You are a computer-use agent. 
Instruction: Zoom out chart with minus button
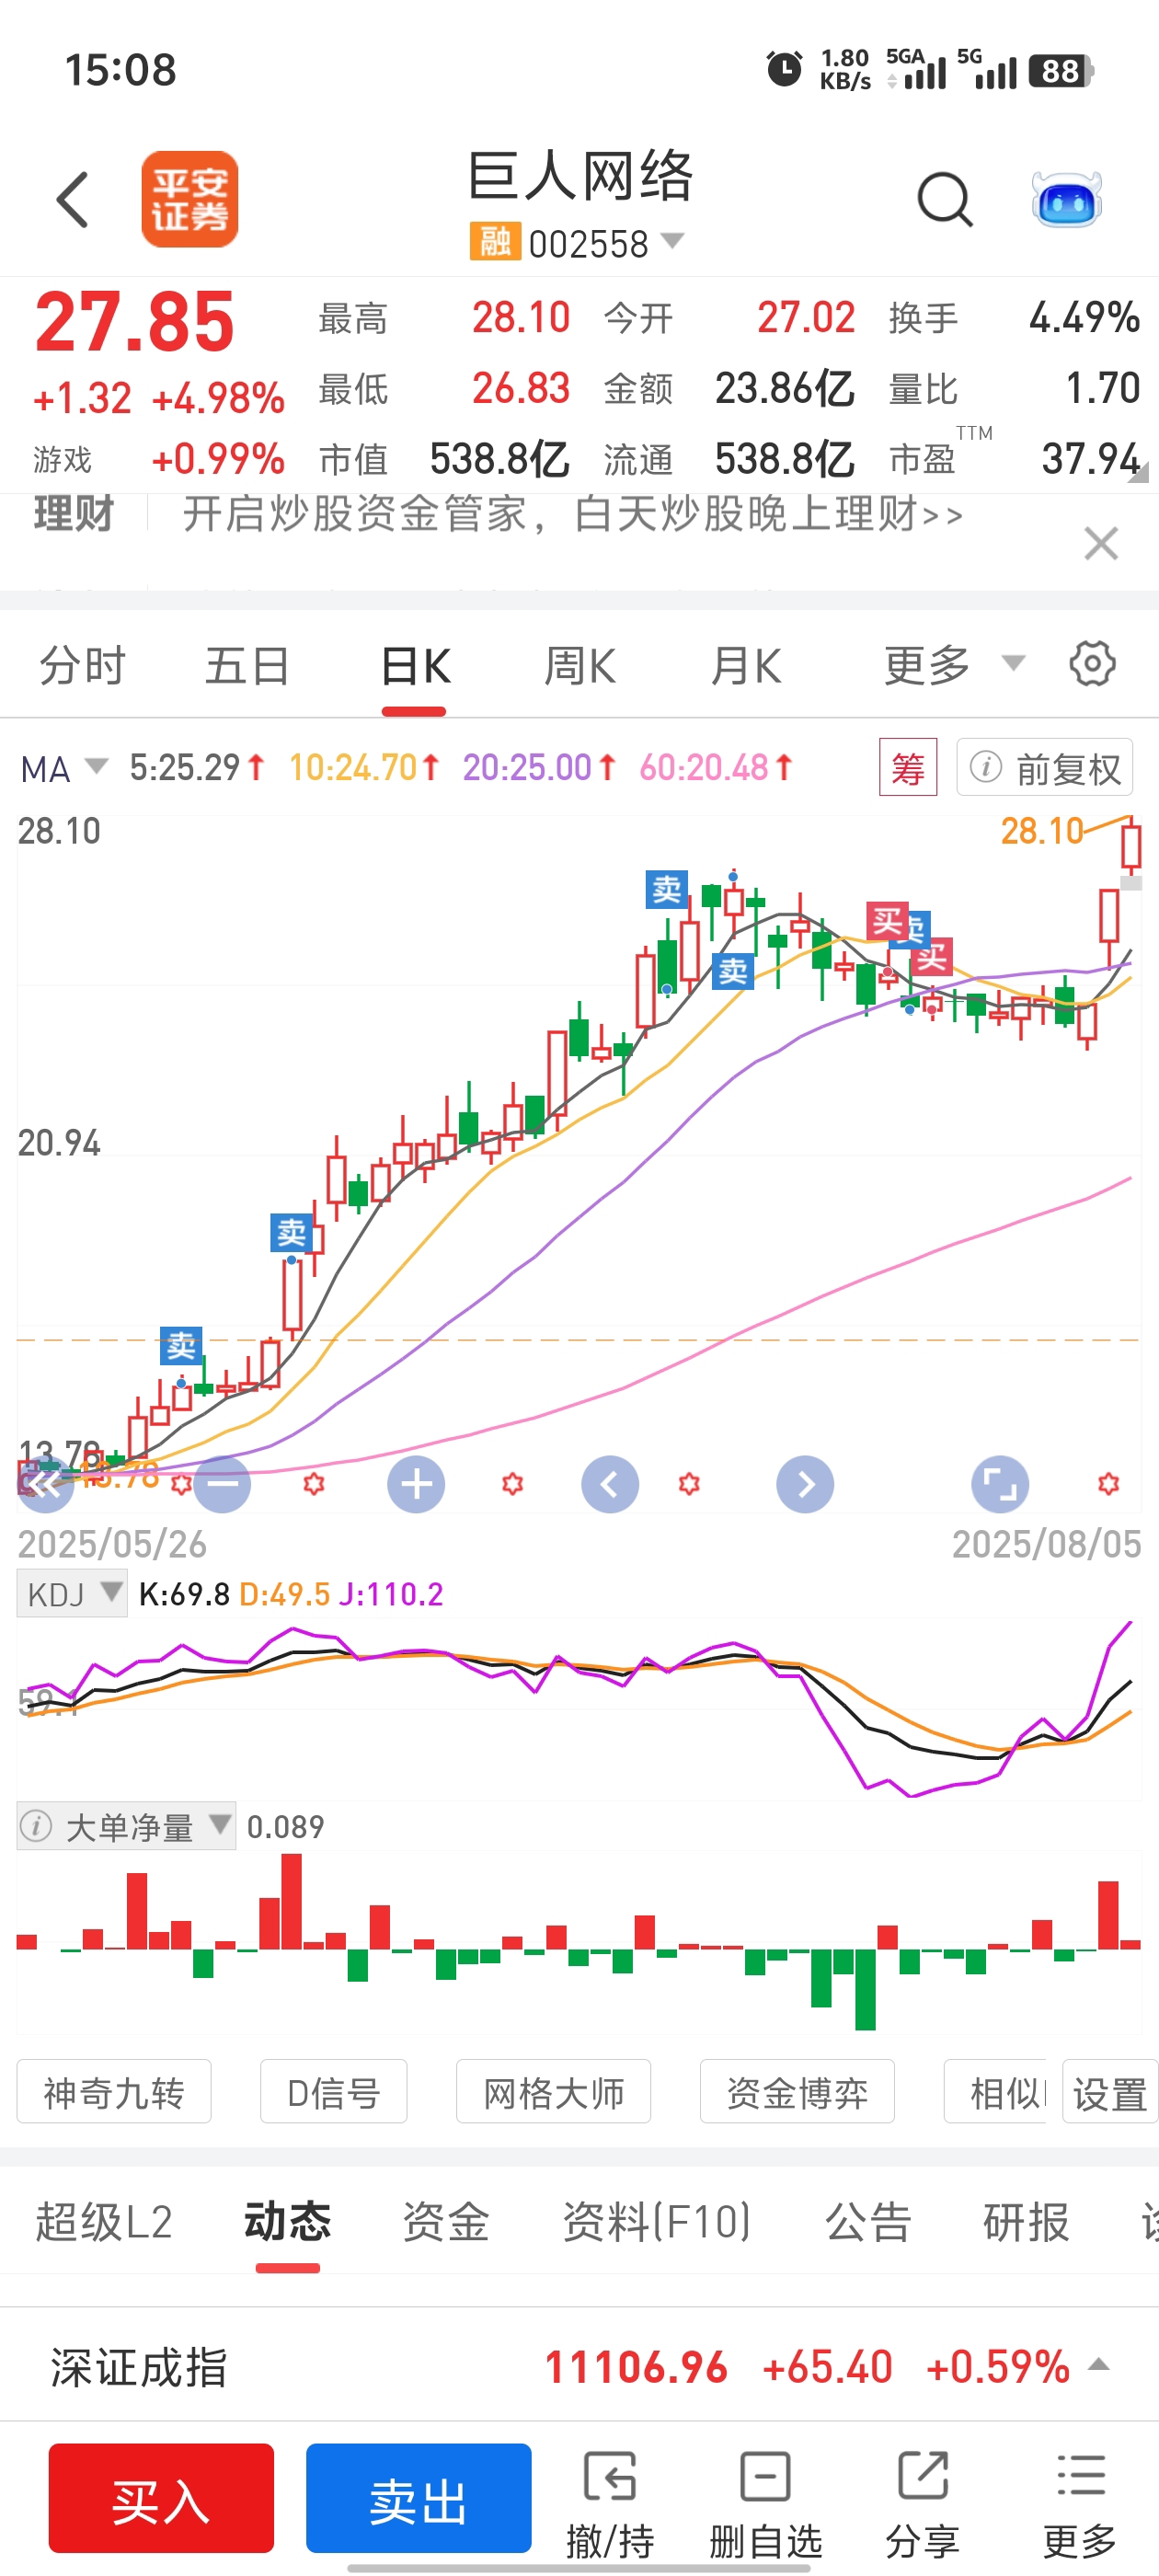222,1485
